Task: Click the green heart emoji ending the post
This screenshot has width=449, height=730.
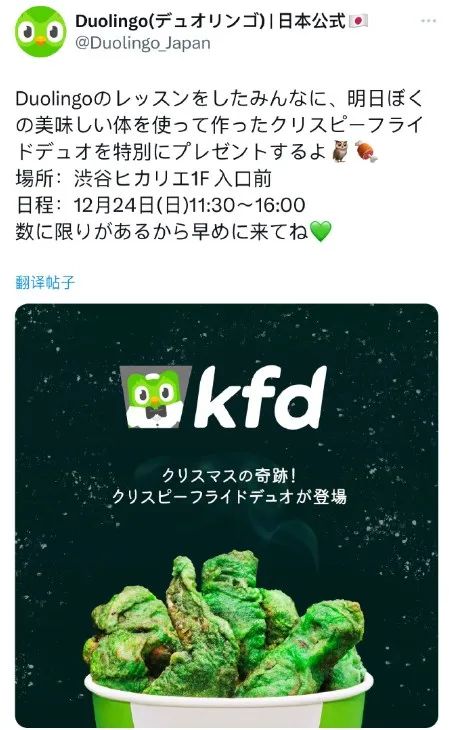Action: [x=320, y=231]
